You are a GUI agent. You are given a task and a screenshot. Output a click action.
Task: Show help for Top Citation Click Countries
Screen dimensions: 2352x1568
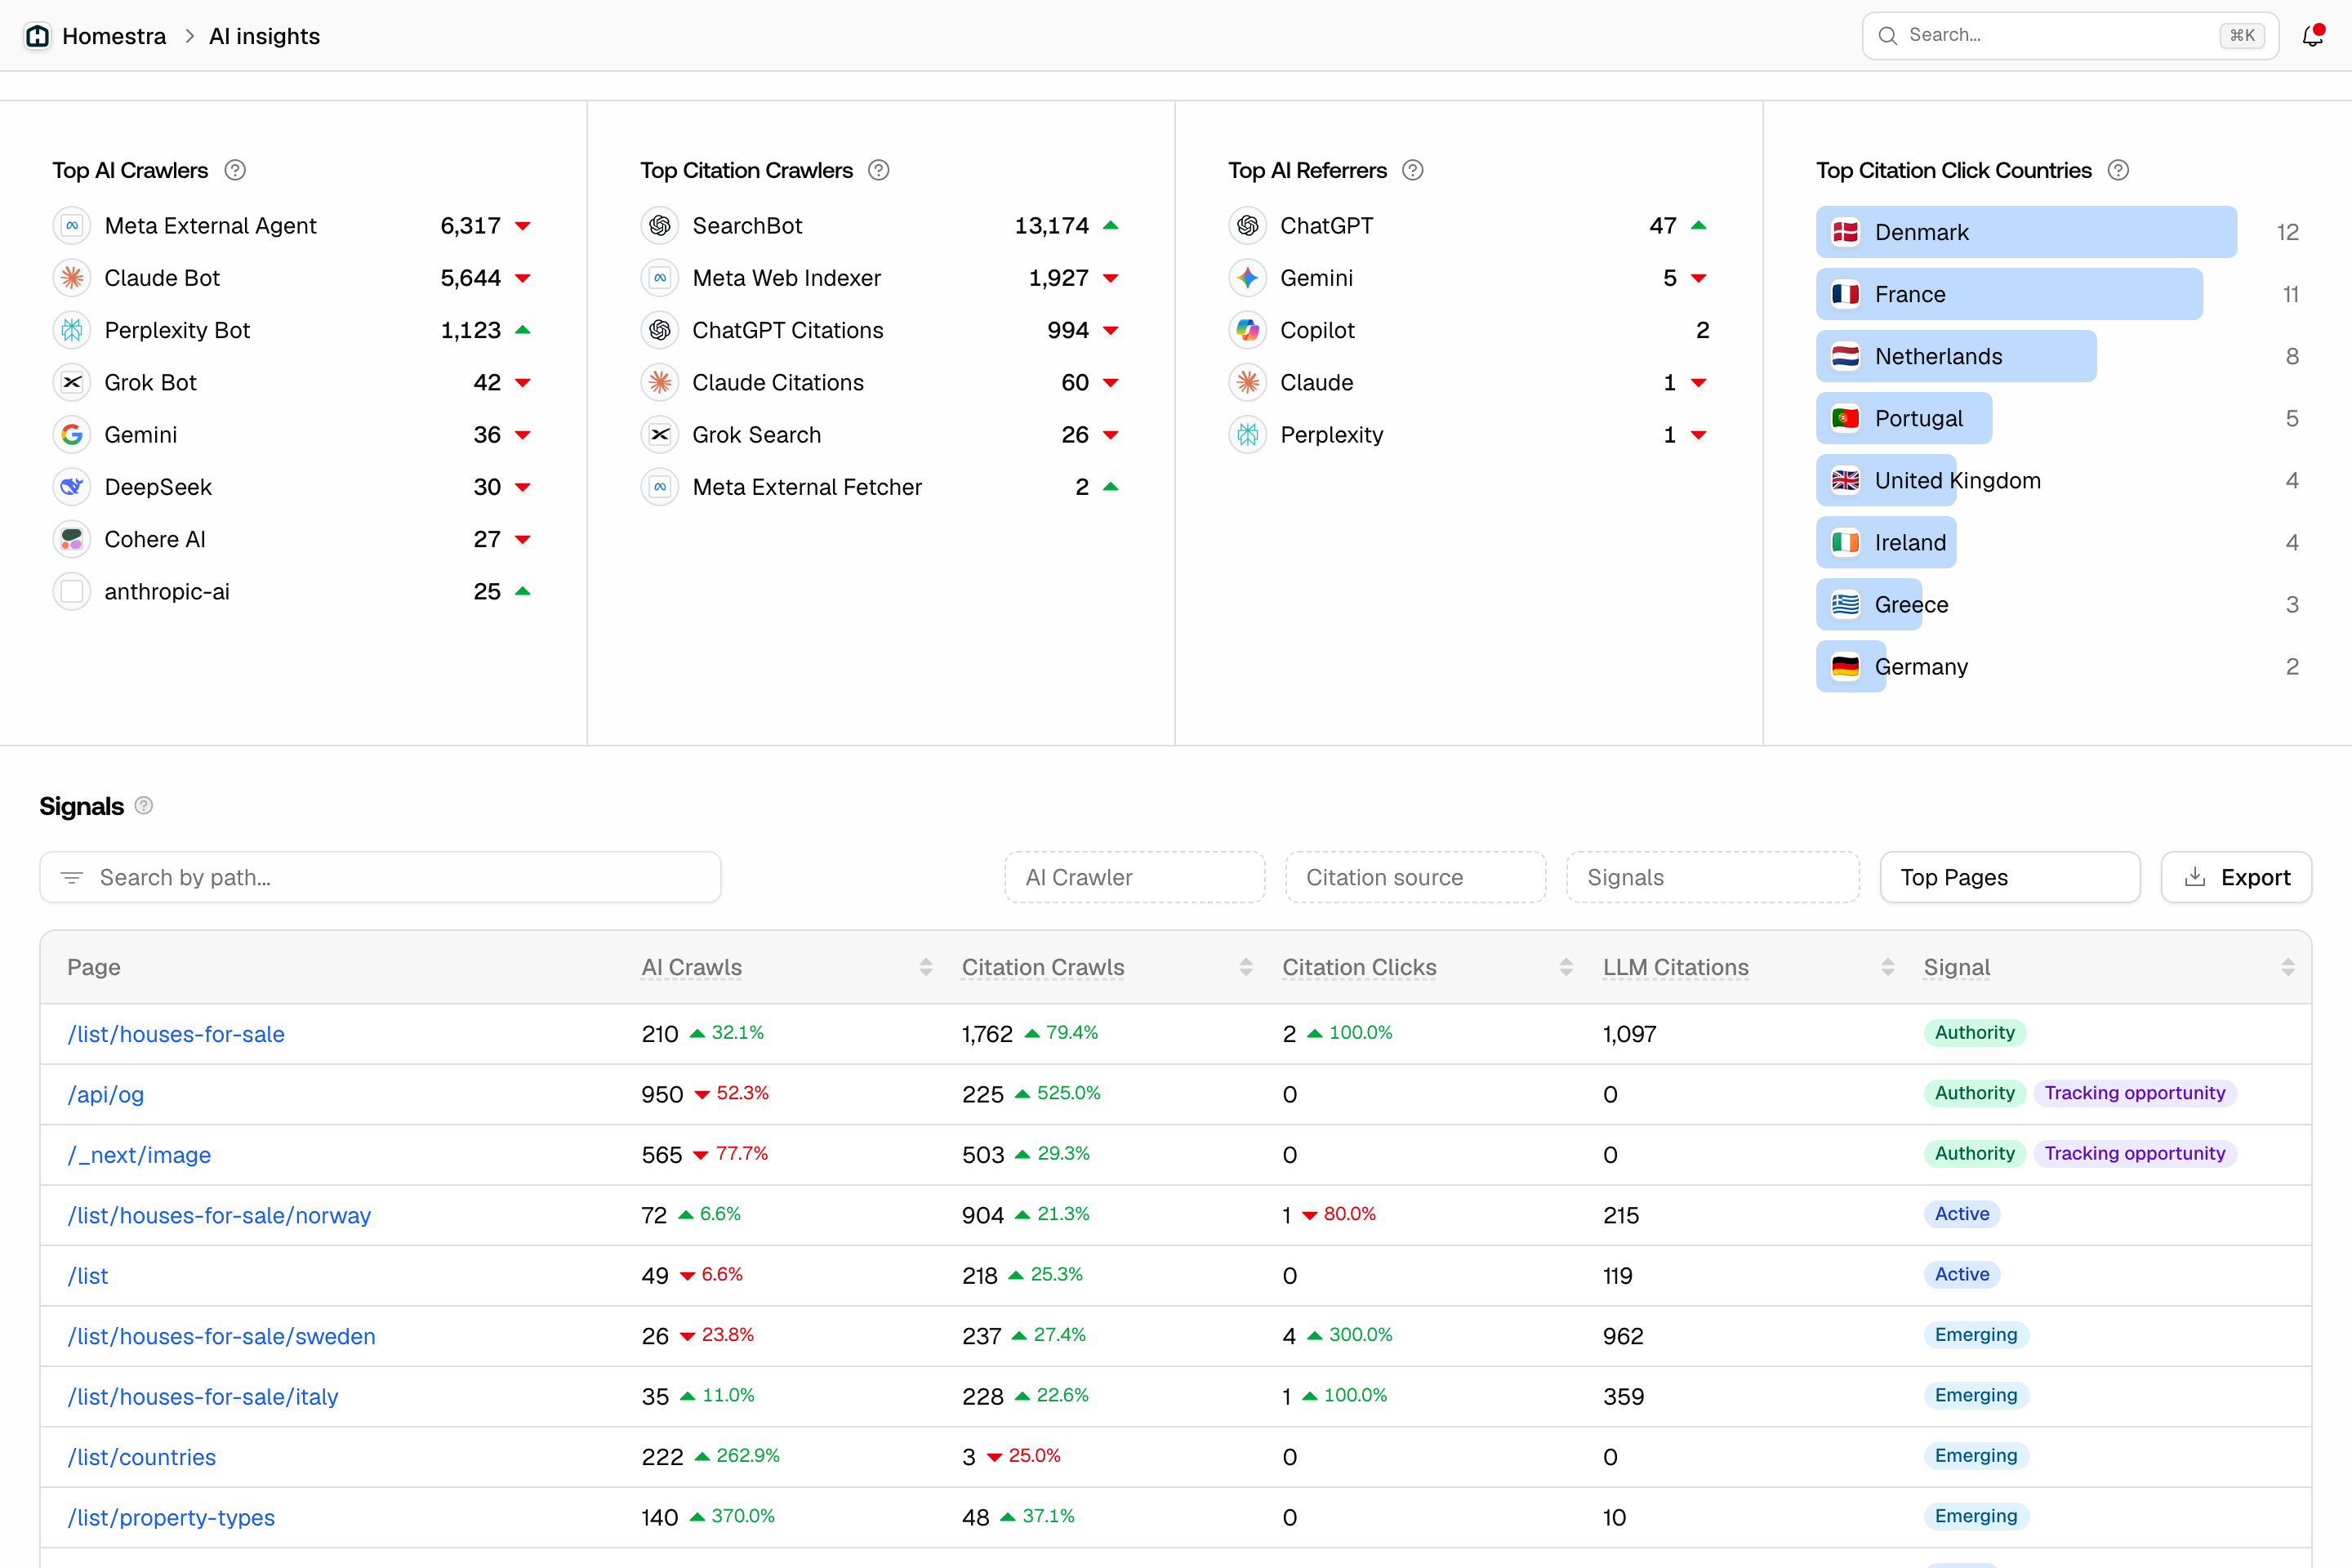(x=2118, y=170)
